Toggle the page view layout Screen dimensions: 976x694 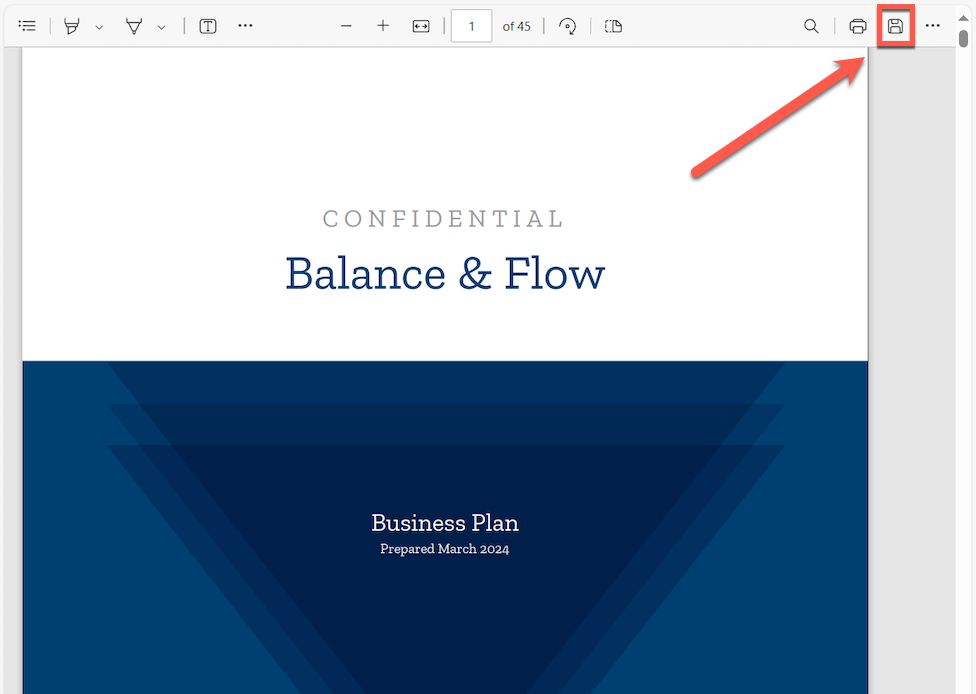pos(614,26)
